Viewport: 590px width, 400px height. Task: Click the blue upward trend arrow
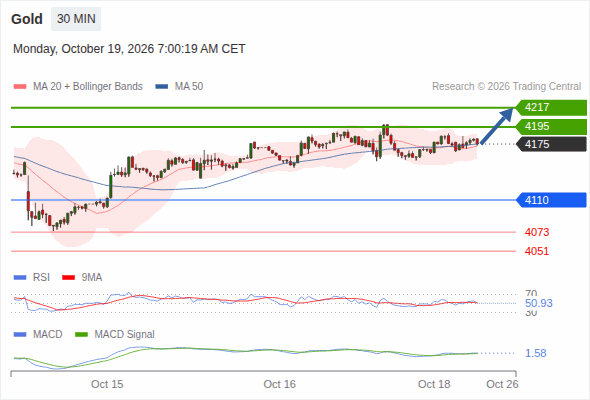tap(497, 126)
